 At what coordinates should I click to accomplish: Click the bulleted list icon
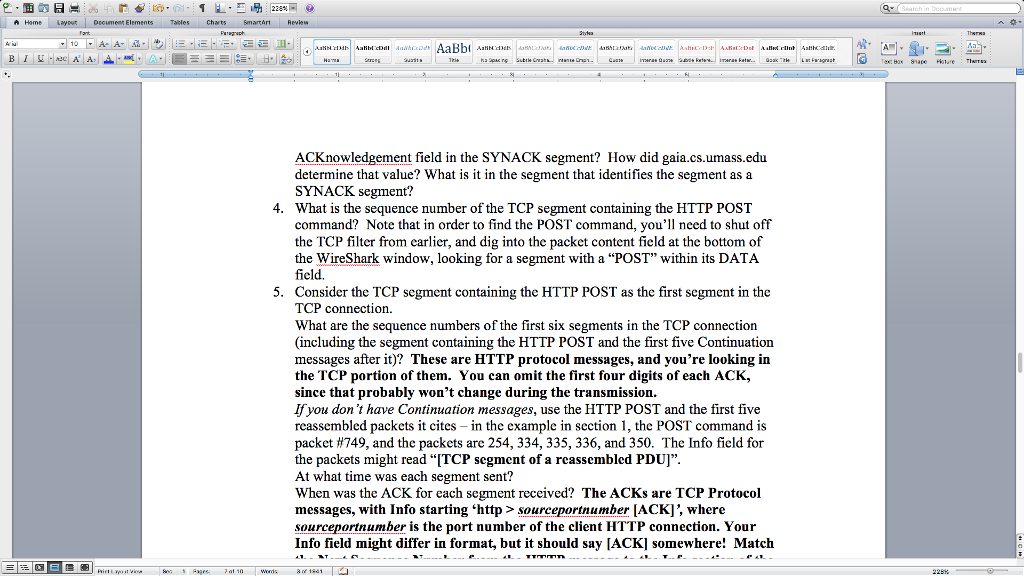tap(182, 43)
